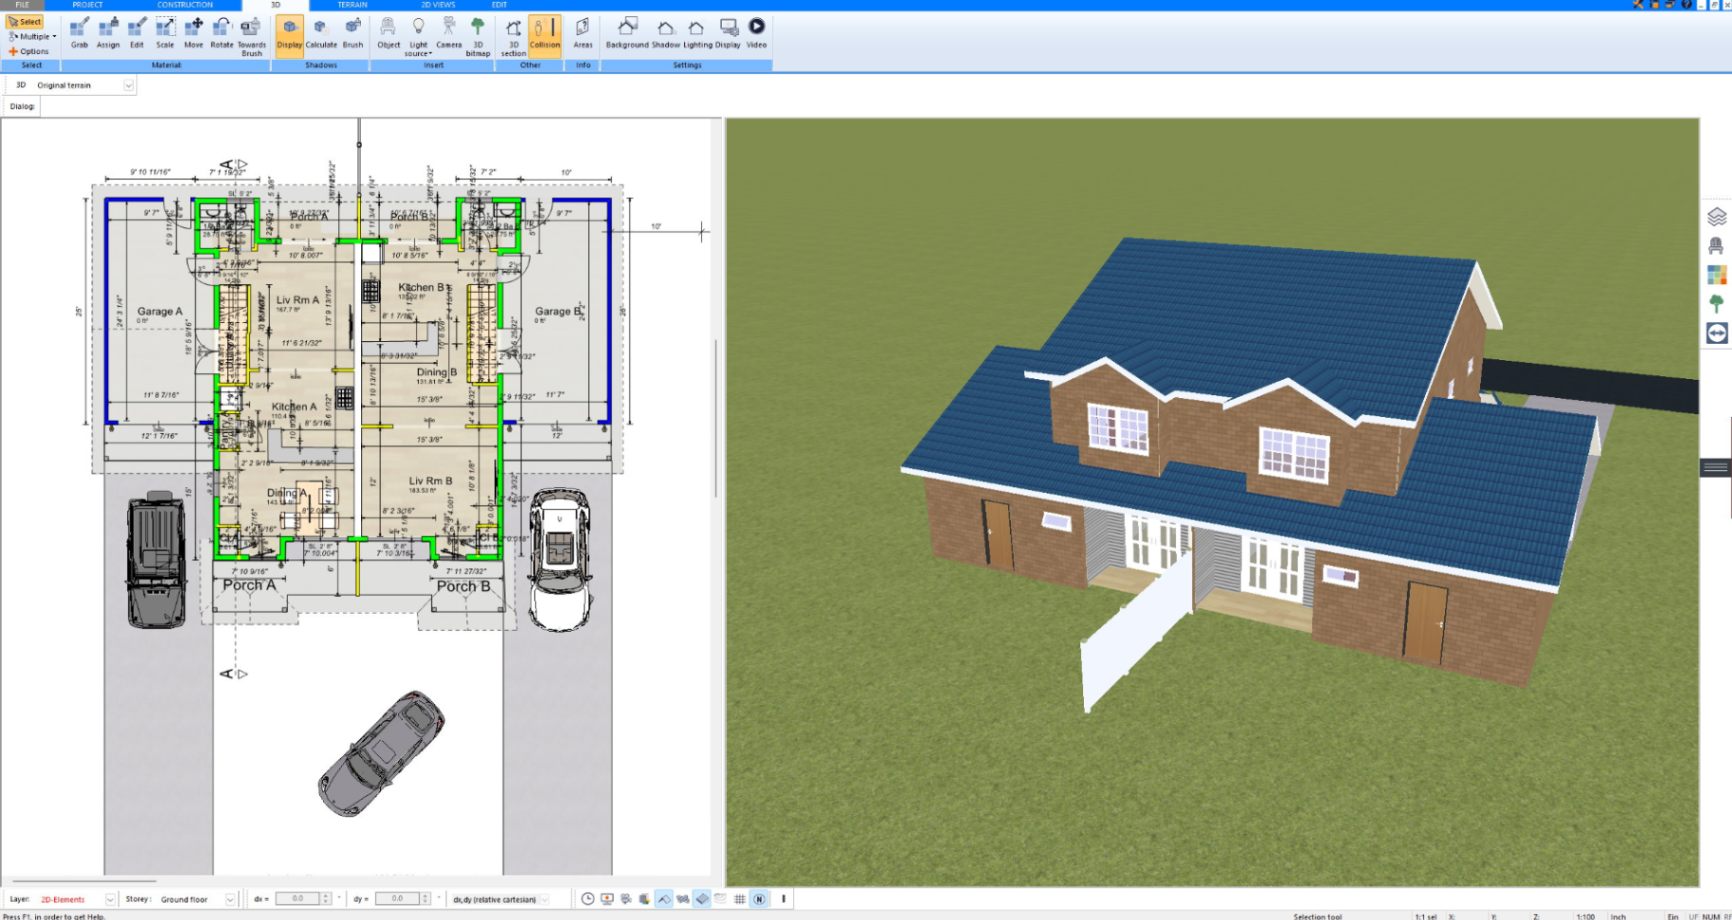Image resolution: width=1732 pixels, height=920 pixels.
Task: Toggle the Display shadows button
Action: coord(289,35)
